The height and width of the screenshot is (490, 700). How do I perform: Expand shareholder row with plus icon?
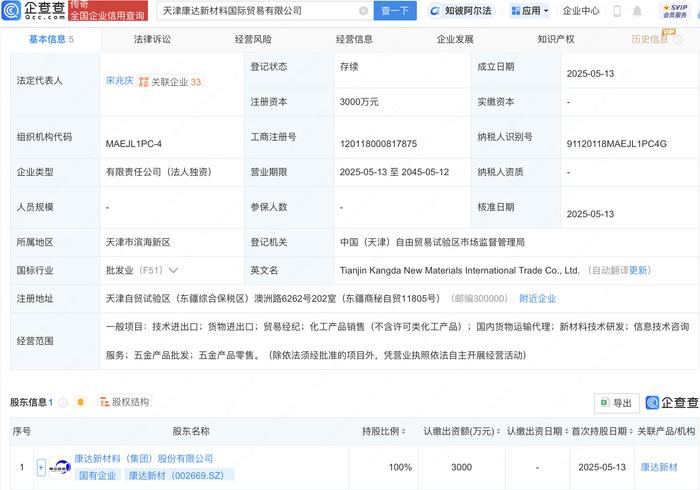point(41,467)
